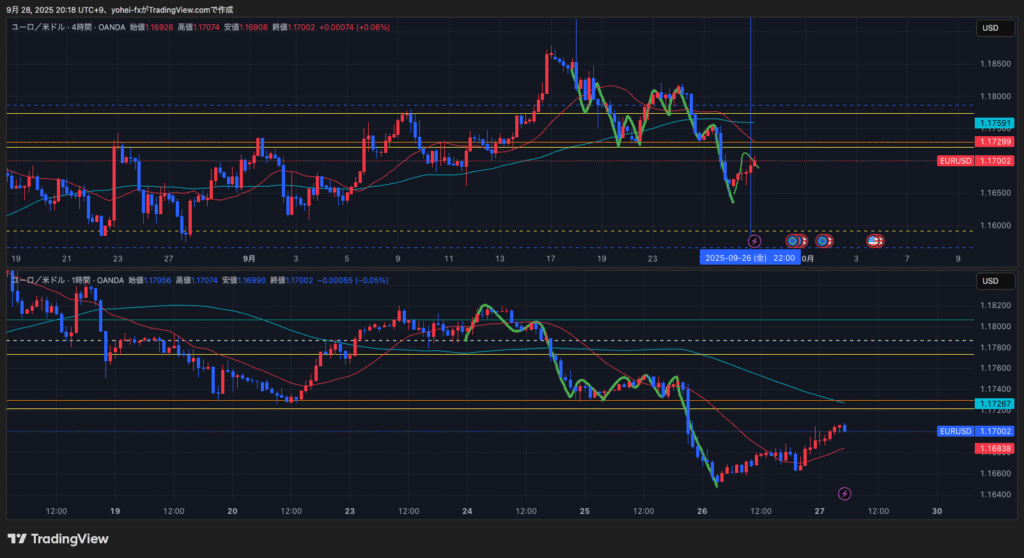Open USD currency dropdown on upper chart
The image size is (1024, 558).
pos(991,28)
